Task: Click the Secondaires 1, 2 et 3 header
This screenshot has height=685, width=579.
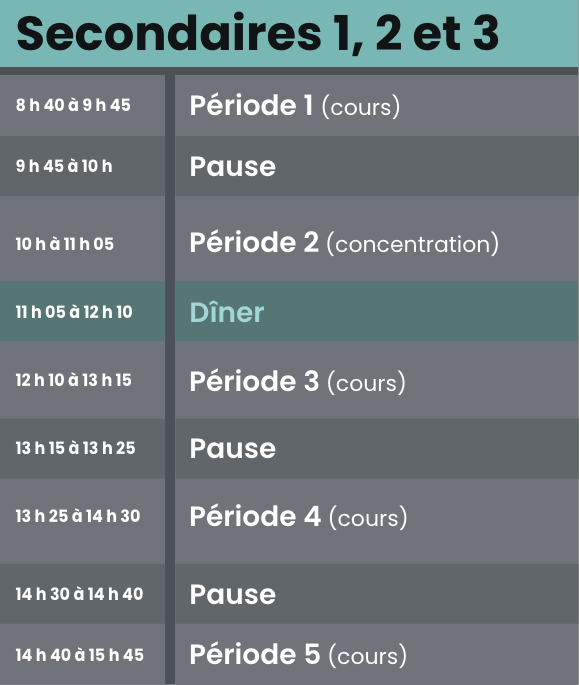Action: click(x=289, y=33)
